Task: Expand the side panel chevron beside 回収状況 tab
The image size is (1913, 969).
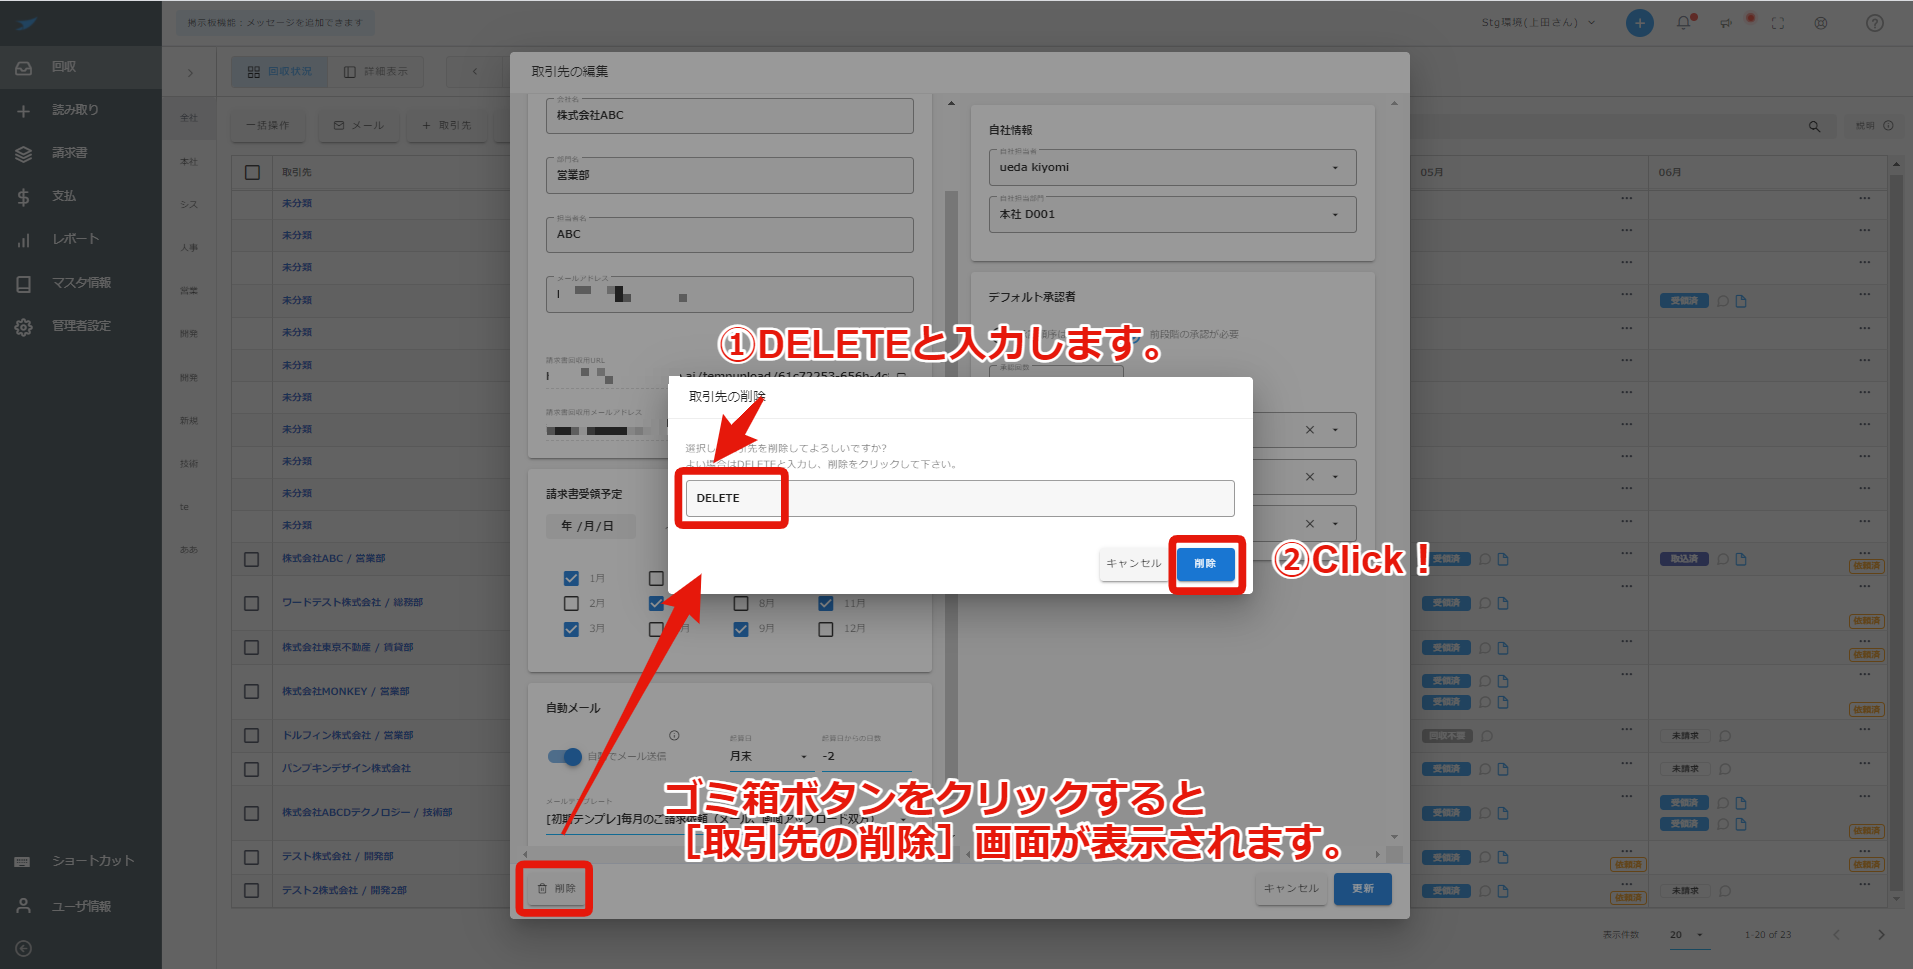Action: point(190,72)
